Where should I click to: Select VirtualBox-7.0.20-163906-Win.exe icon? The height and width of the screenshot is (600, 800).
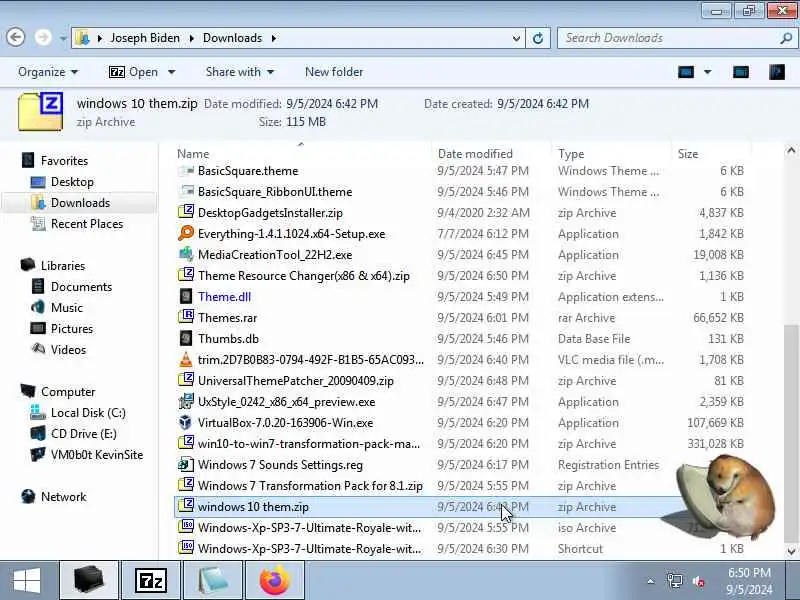tap(186, 422)
